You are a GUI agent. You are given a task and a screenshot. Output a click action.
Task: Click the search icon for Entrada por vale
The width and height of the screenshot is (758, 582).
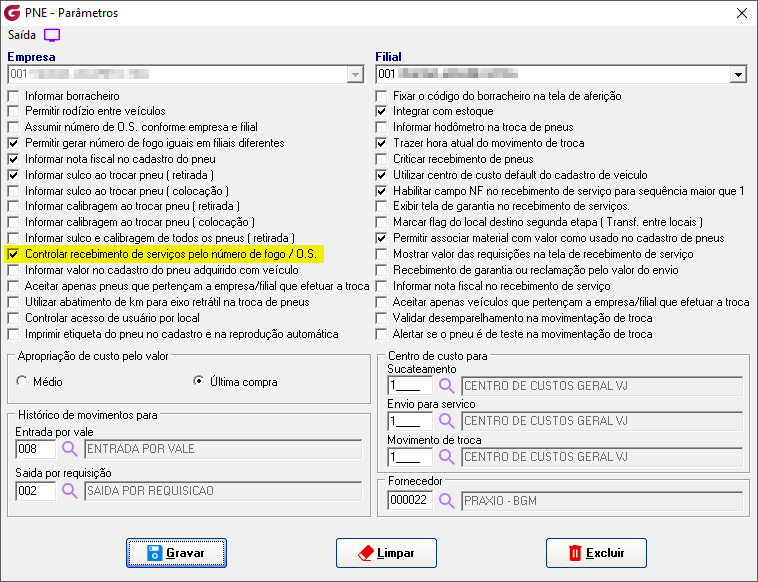point(70,449)
